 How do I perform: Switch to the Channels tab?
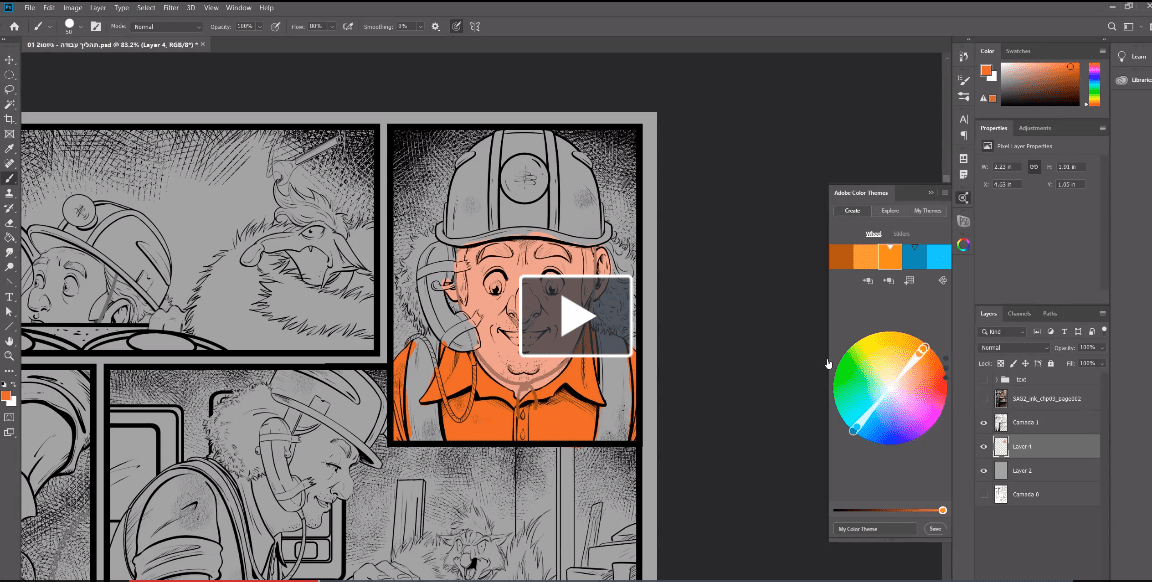click(x=1019, y=313)
